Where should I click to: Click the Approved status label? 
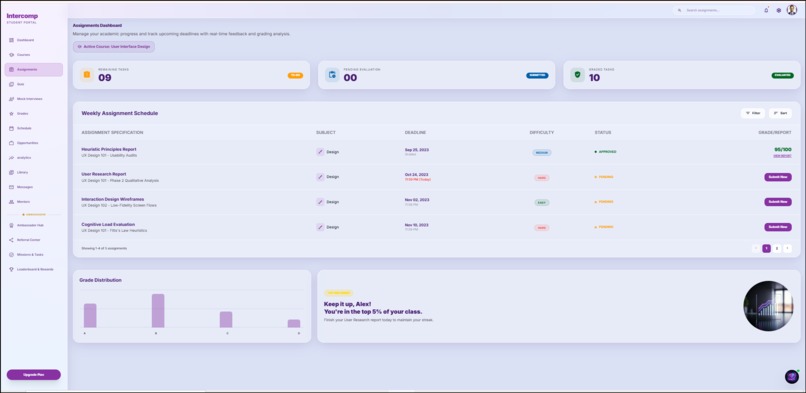[x=606, y=152]
